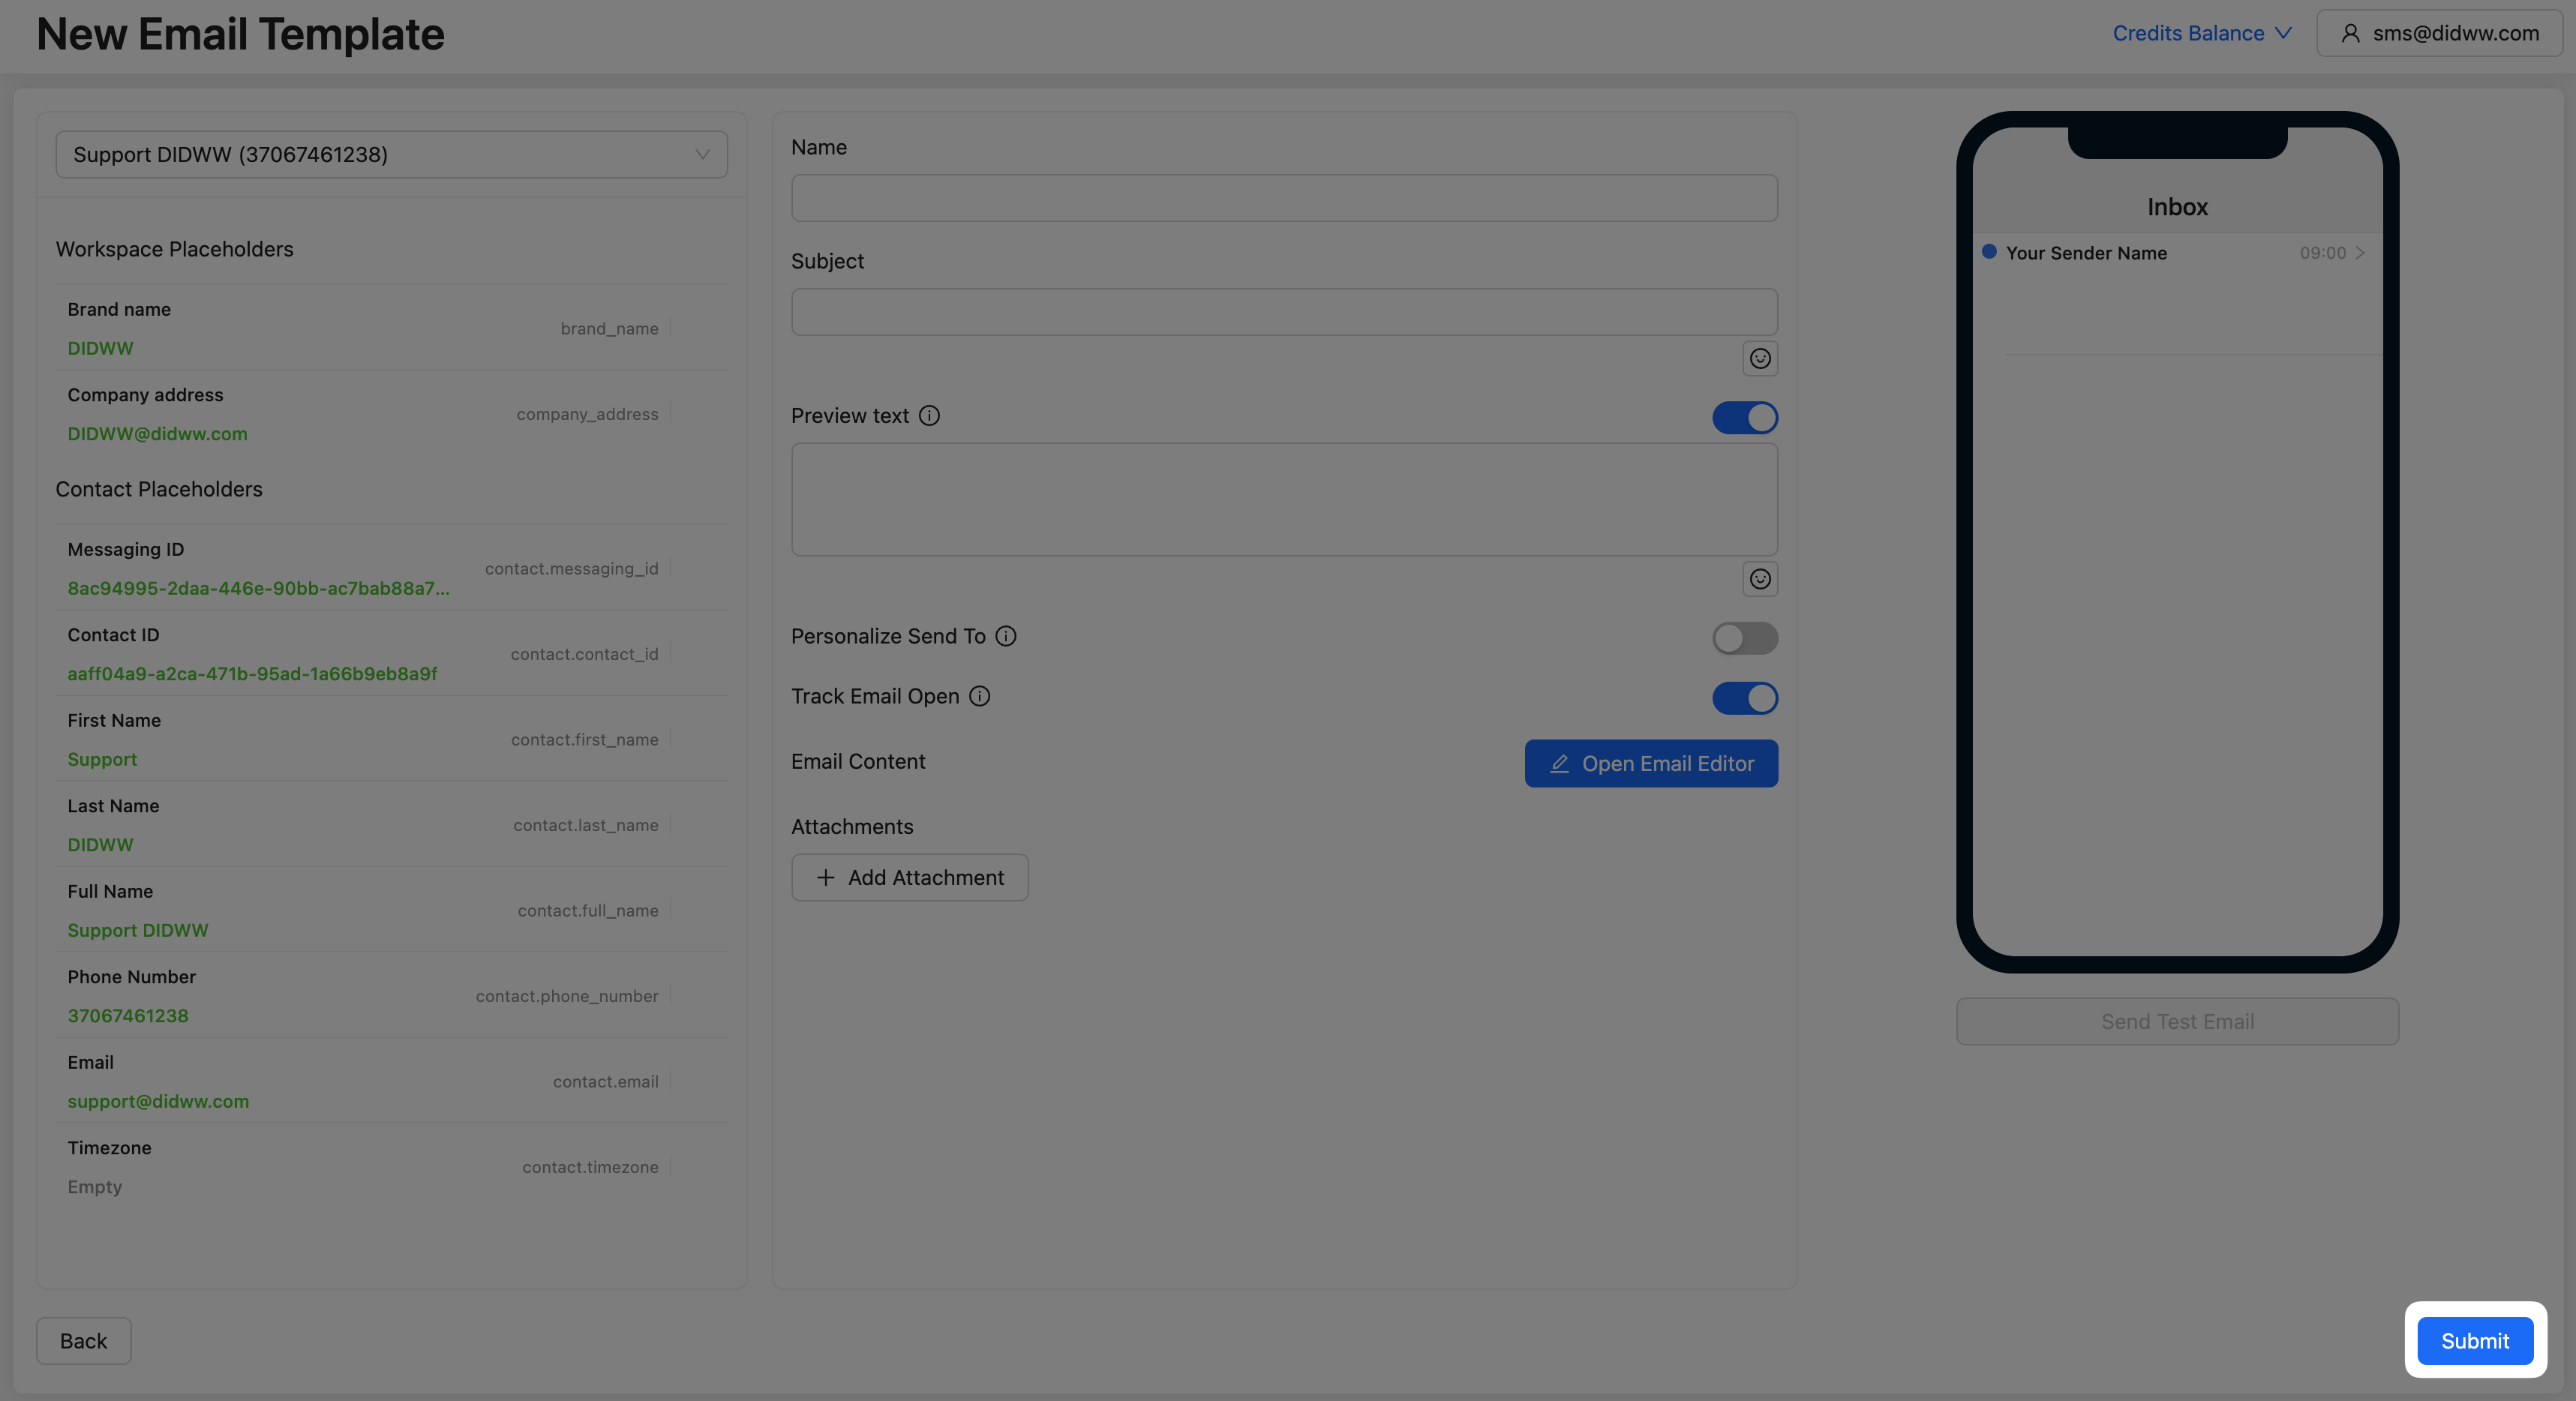
Task: Insert the contact.first_name placeholder
Action: (584, 739)
